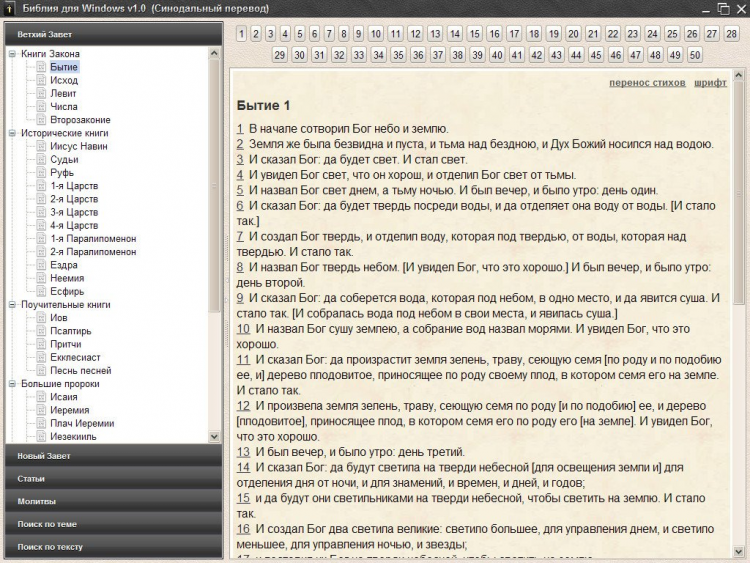Select Иезекииль book
Screen dimensions: 750x563
click(x=73, y=436)
